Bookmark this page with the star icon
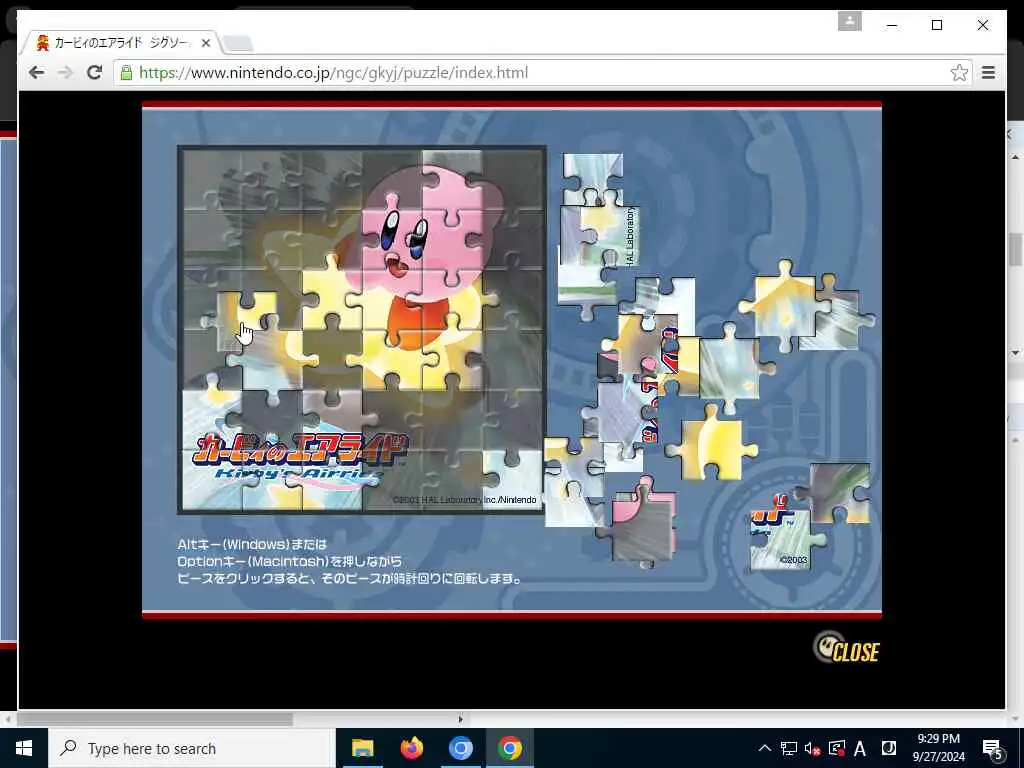This screenshot has width=1024, height=768. [959, 72]
